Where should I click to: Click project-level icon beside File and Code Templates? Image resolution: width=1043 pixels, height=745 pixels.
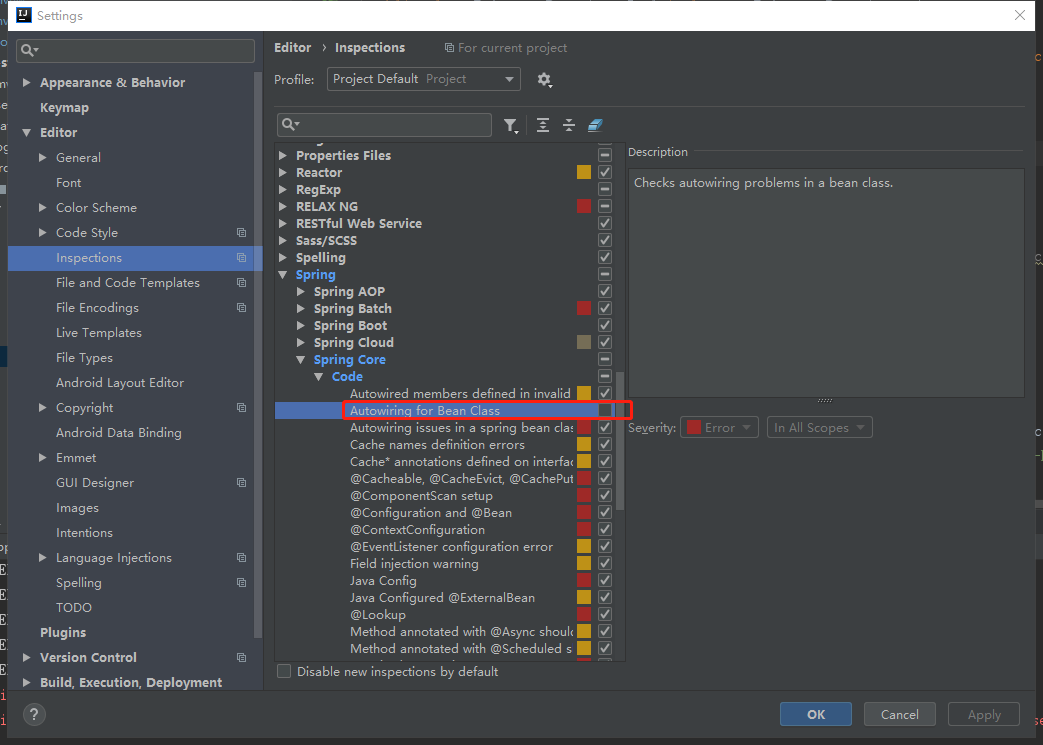pyautogui.click(x=241, y=283)
